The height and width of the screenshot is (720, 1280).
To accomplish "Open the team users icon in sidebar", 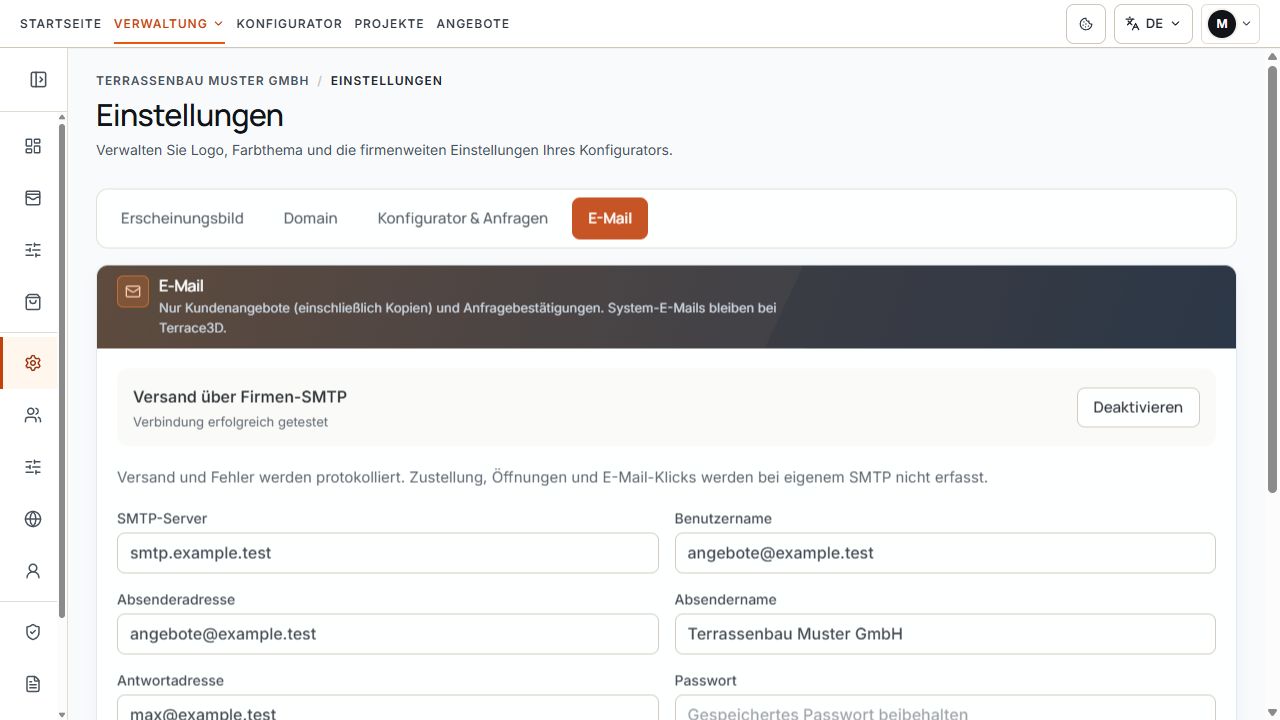I will [33, 415].
